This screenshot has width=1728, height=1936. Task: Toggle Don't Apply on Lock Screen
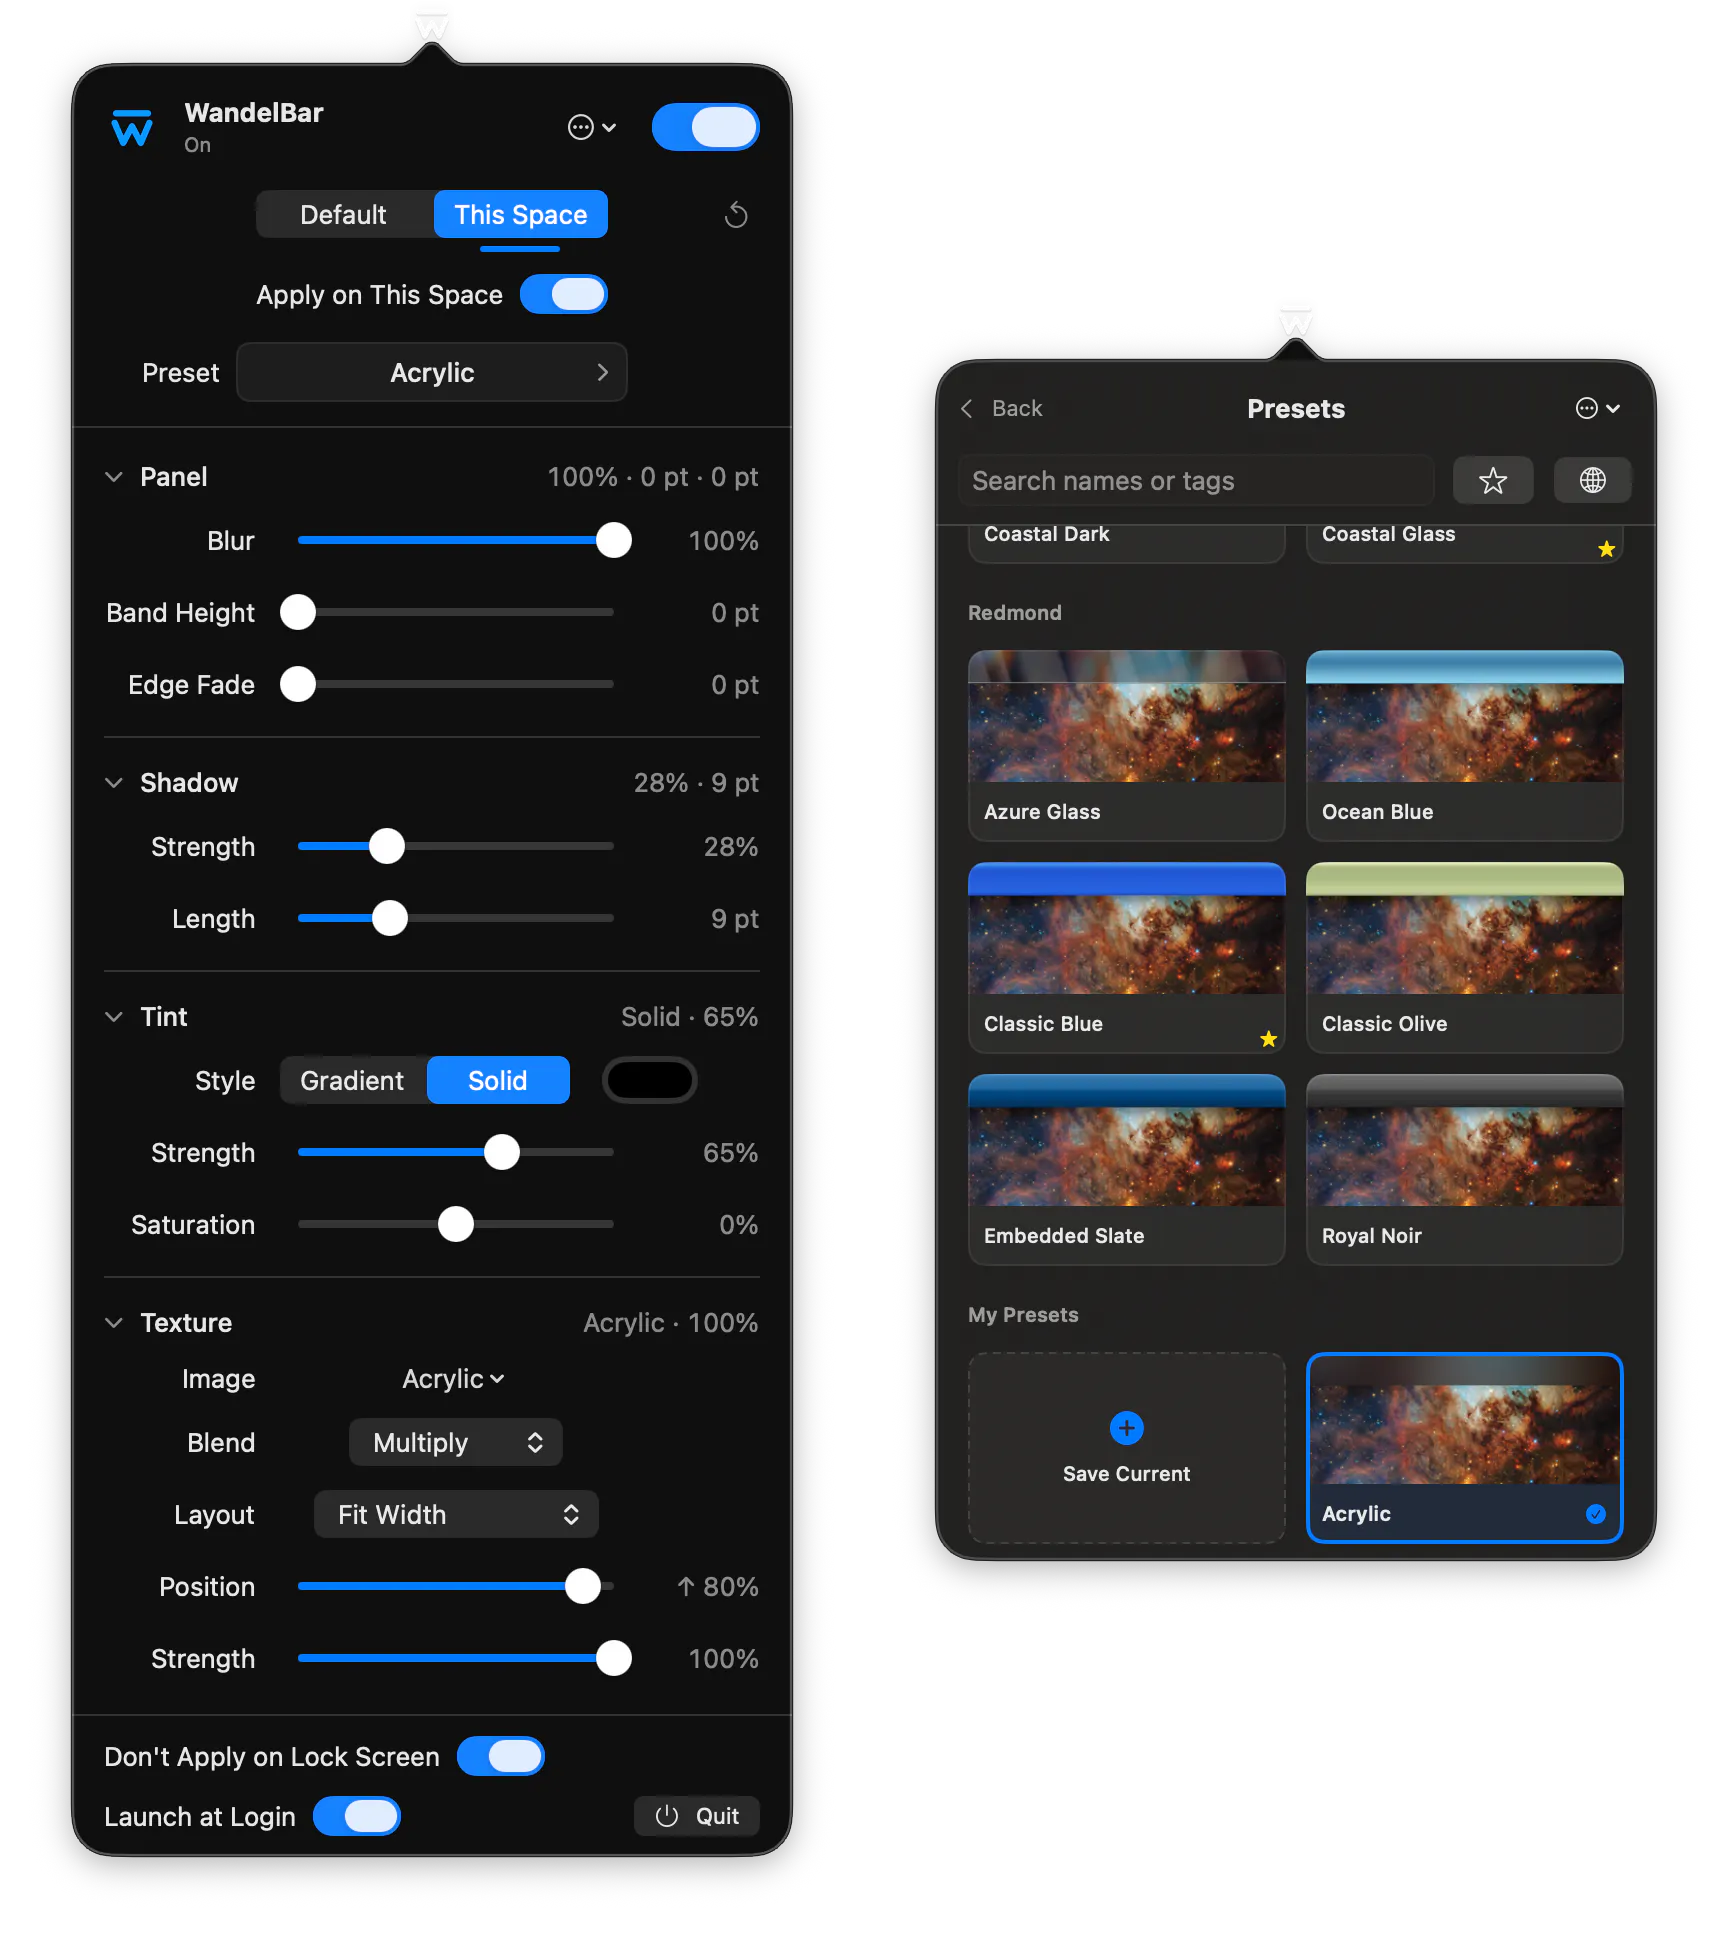(x=501, y=1756)
